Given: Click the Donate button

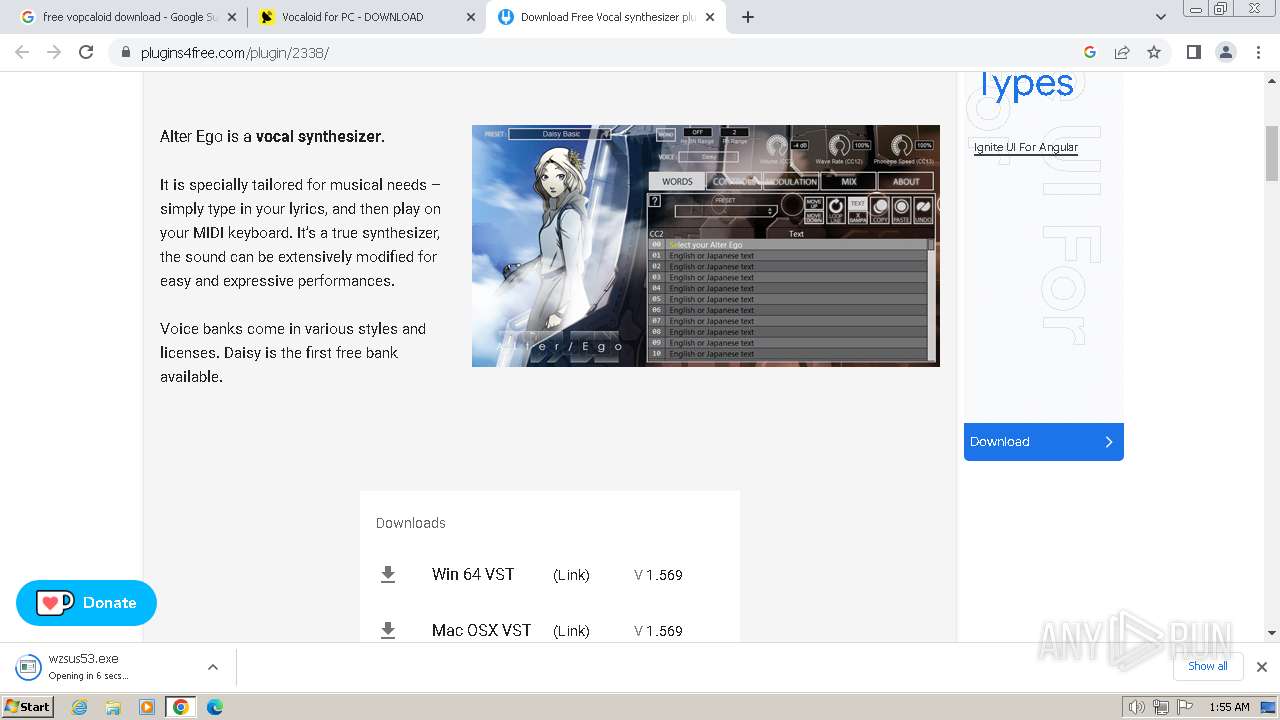Looking at the screenshot, I should (86, 603).
